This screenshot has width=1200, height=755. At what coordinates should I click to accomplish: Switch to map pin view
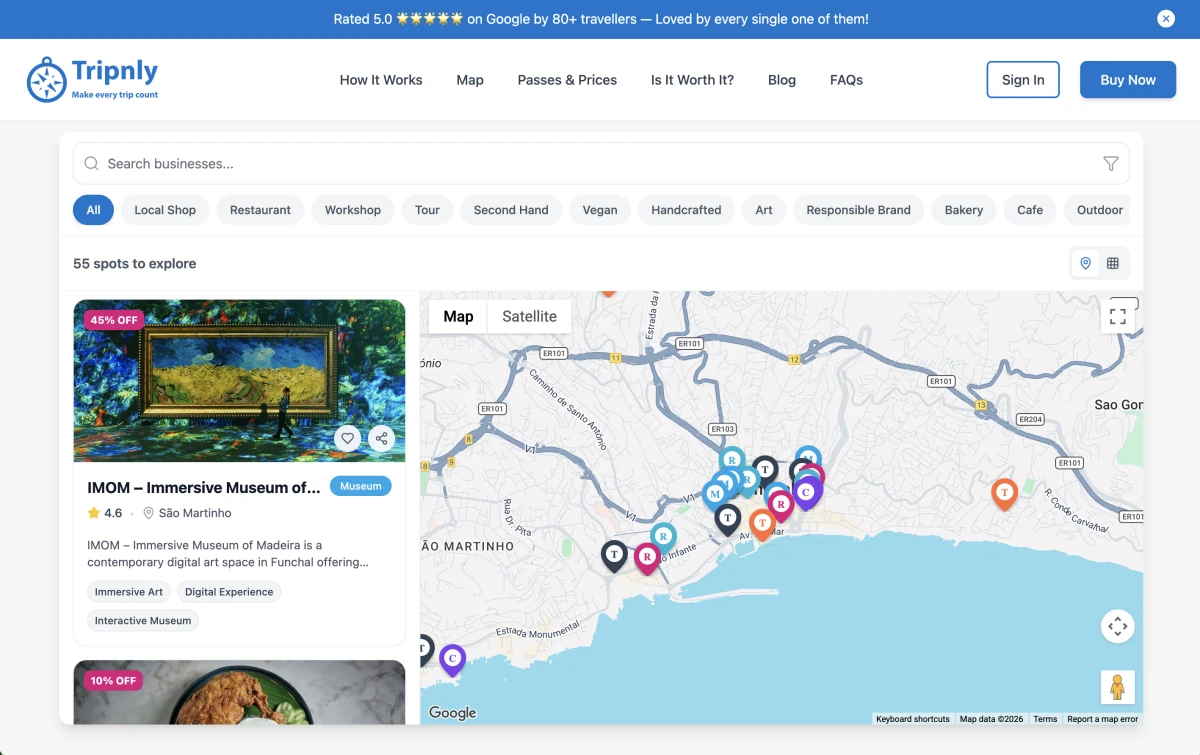1086,263
